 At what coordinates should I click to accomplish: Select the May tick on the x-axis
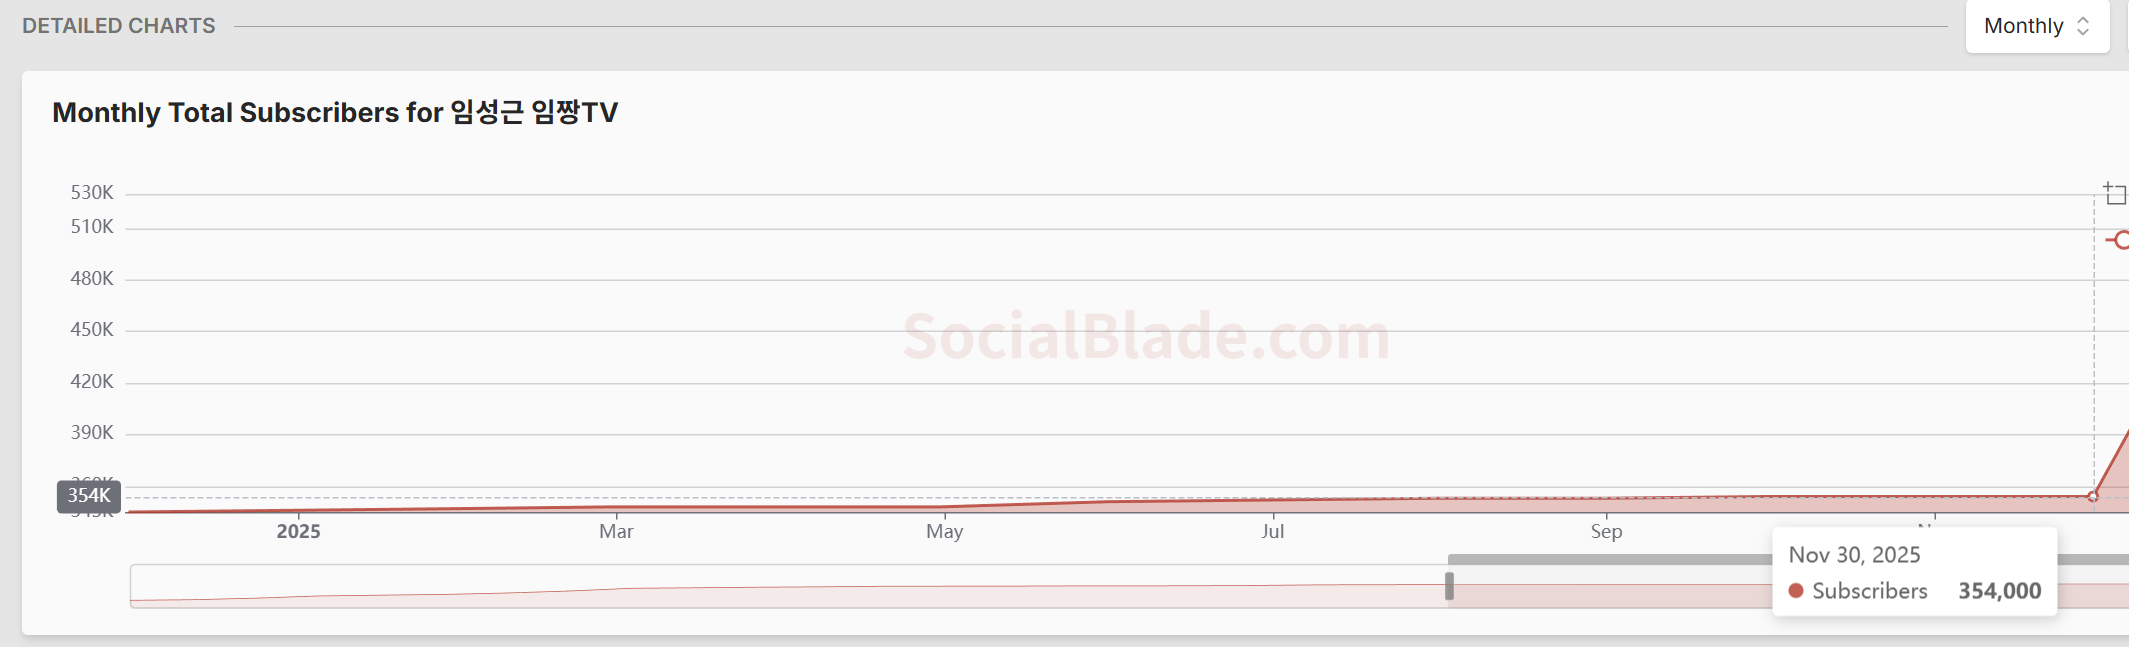click(944, 531)
